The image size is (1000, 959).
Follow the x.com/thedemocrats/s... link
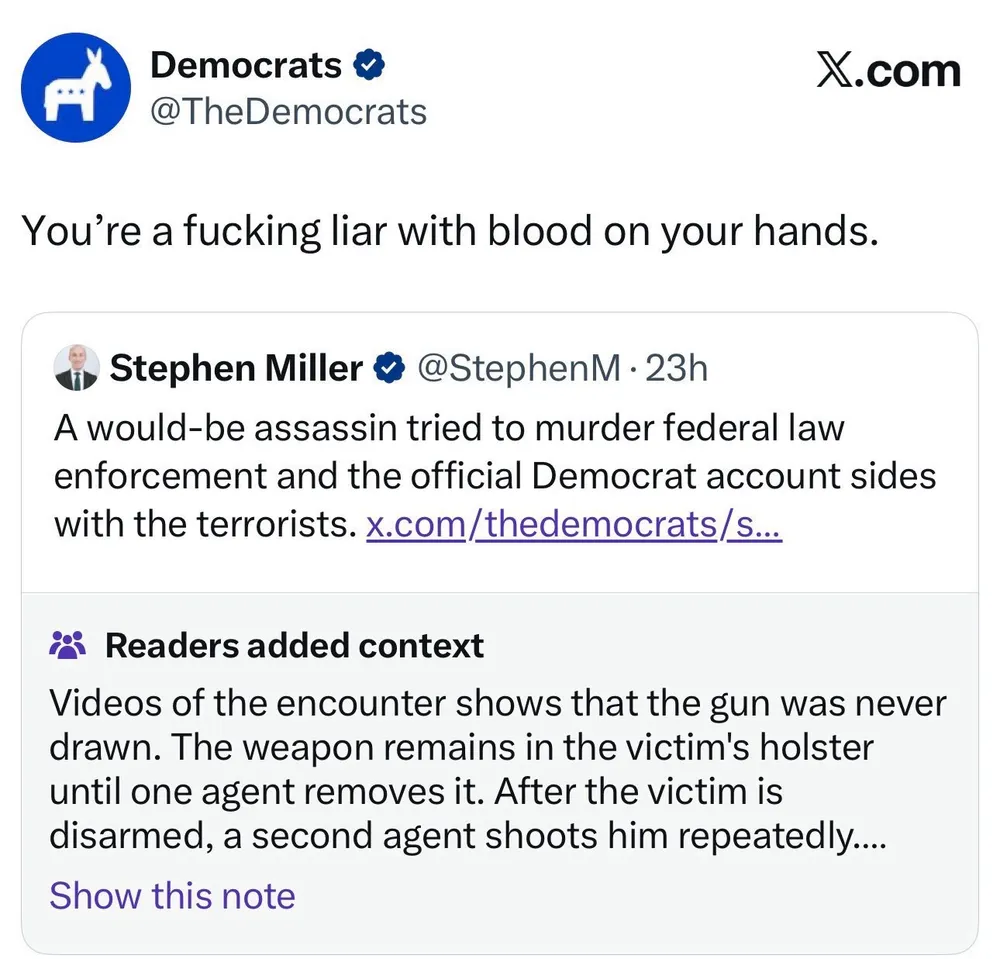coord(574,523)
